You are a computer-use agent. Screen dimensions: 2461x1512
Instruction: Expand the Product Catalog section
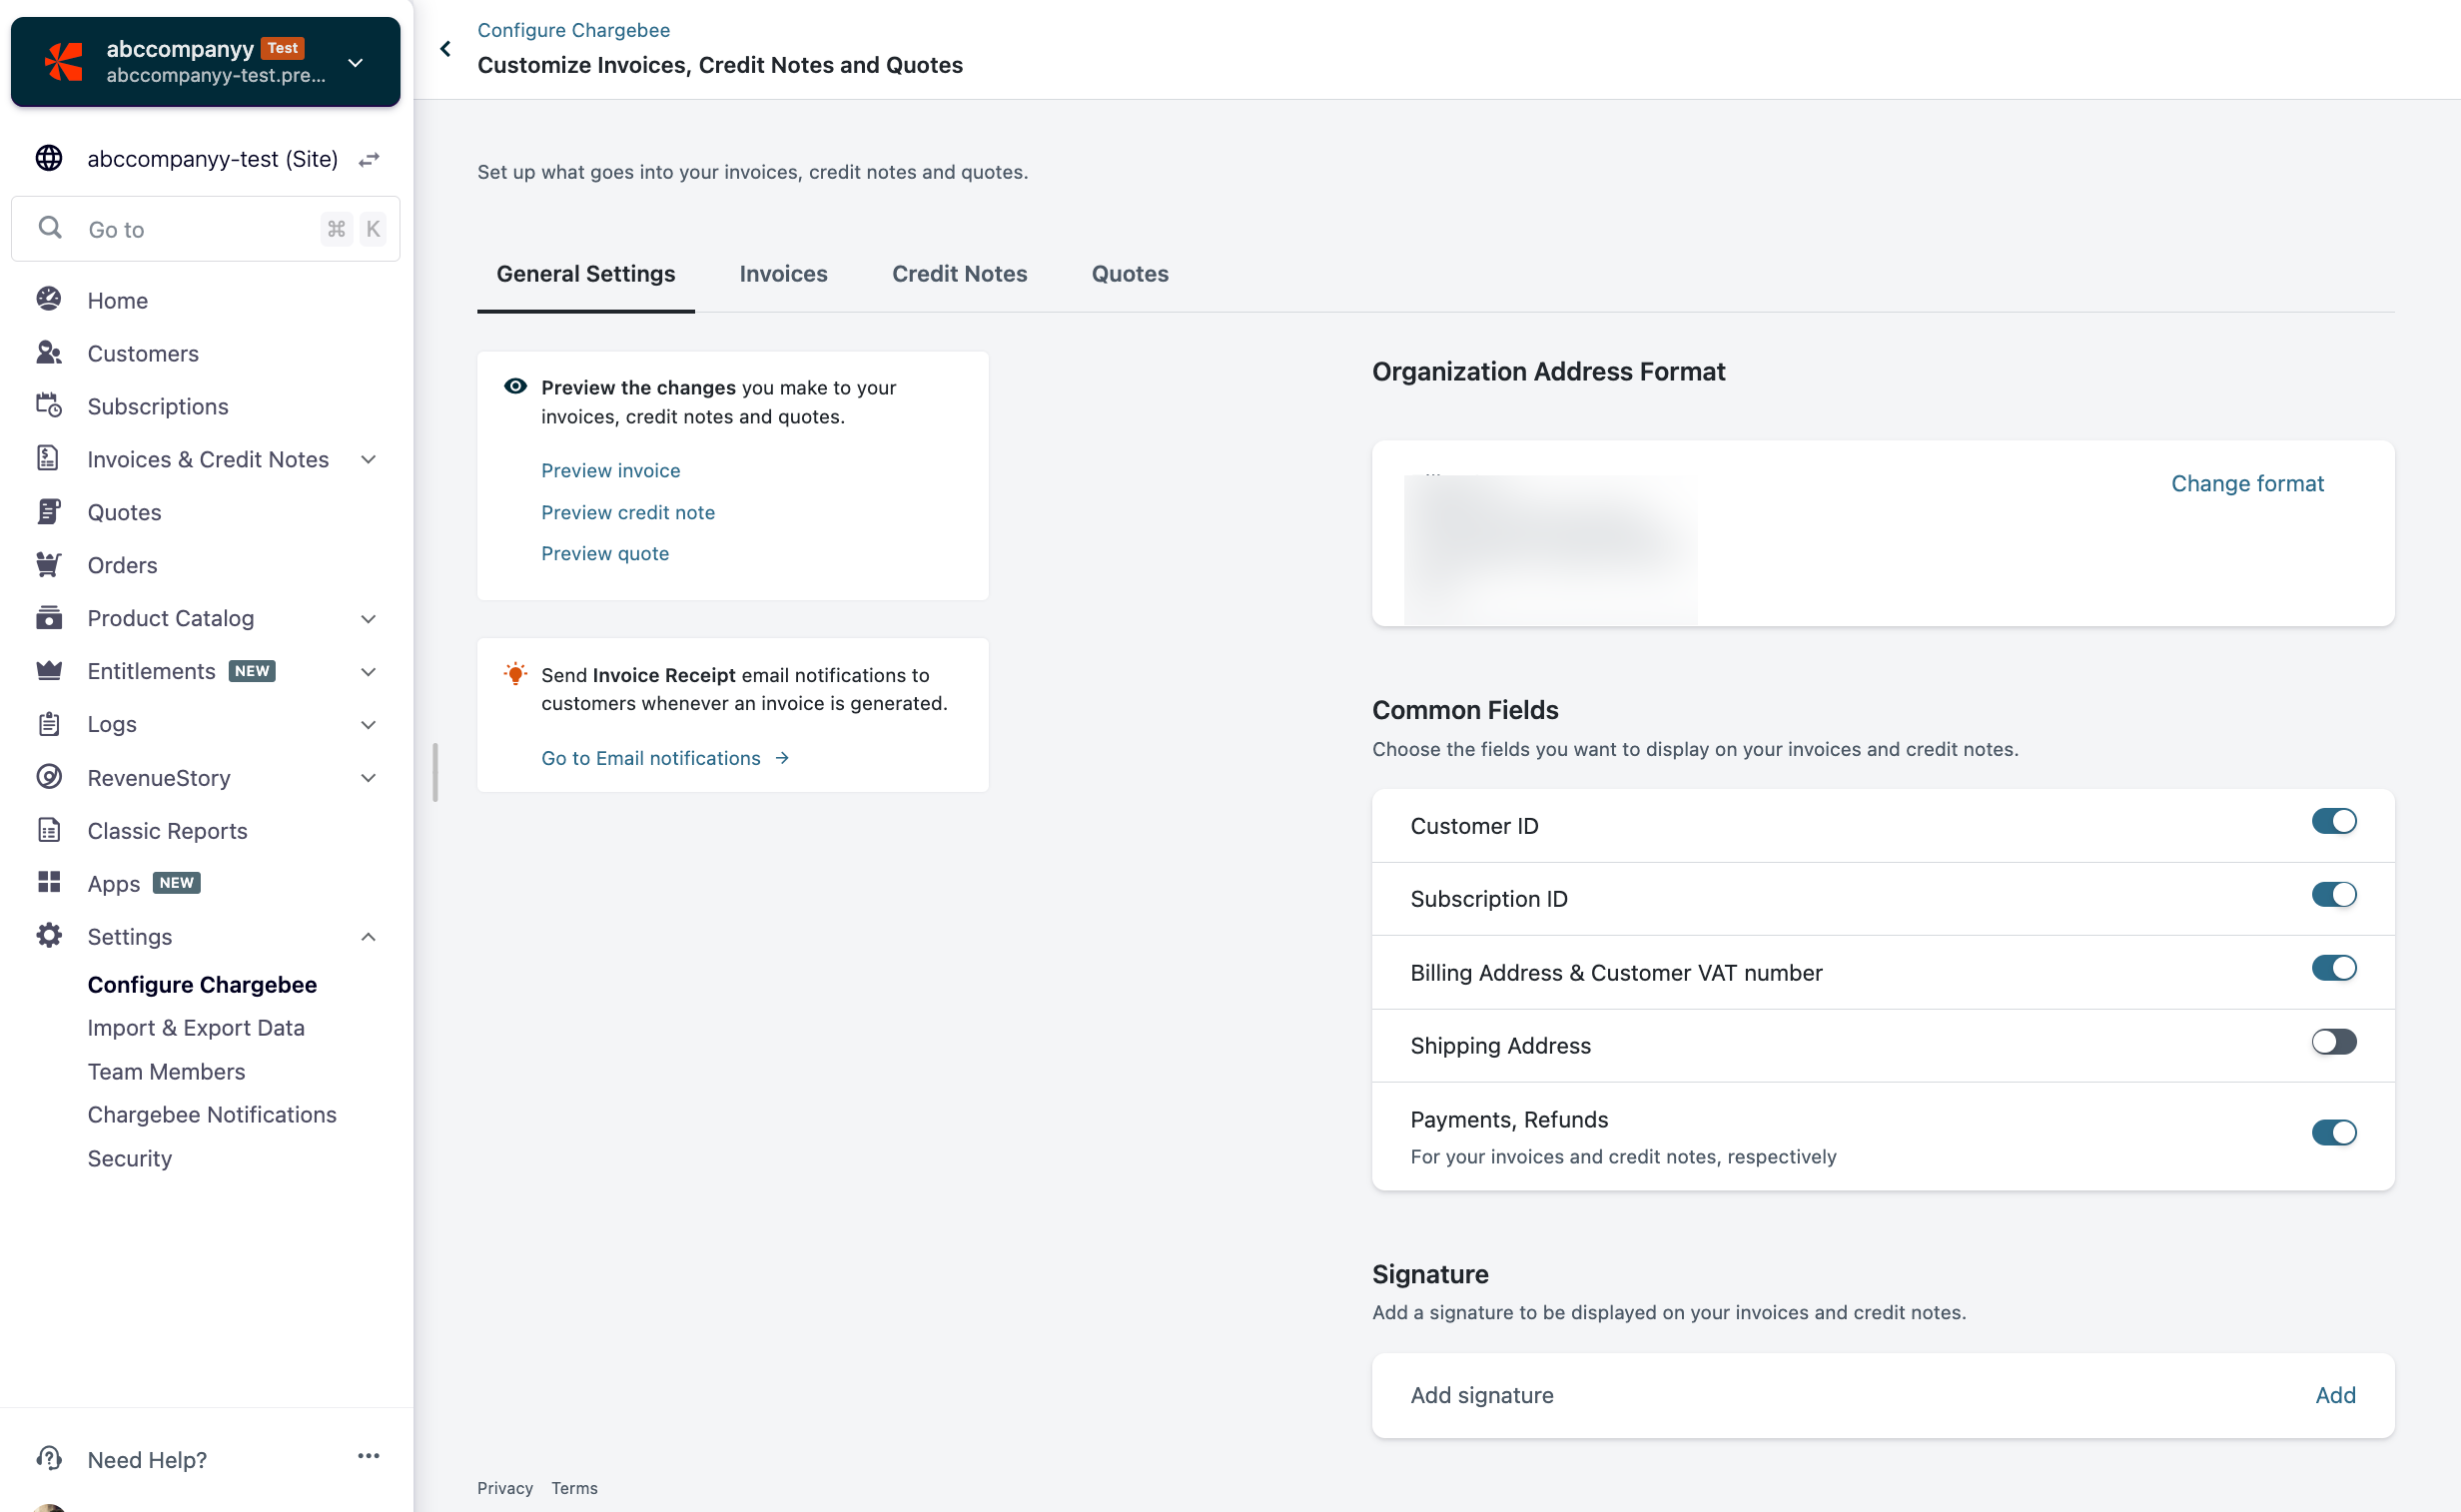(368, 618)
